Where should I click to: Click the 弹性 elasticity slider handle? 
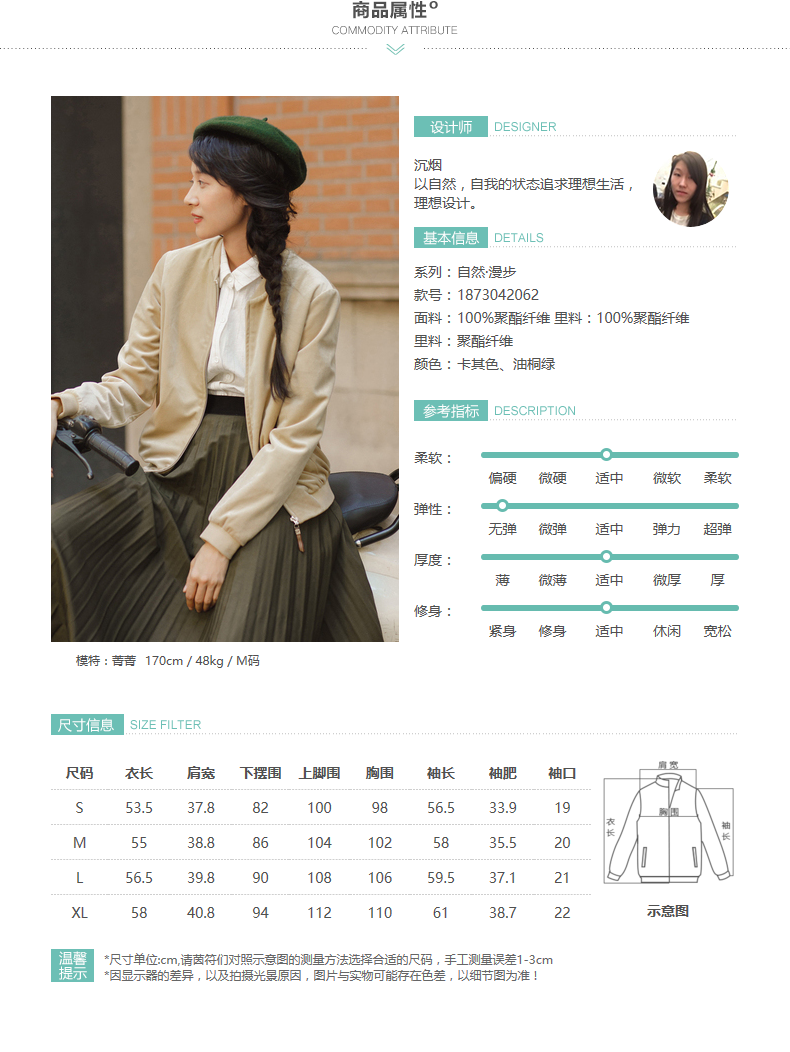[502, 506]
